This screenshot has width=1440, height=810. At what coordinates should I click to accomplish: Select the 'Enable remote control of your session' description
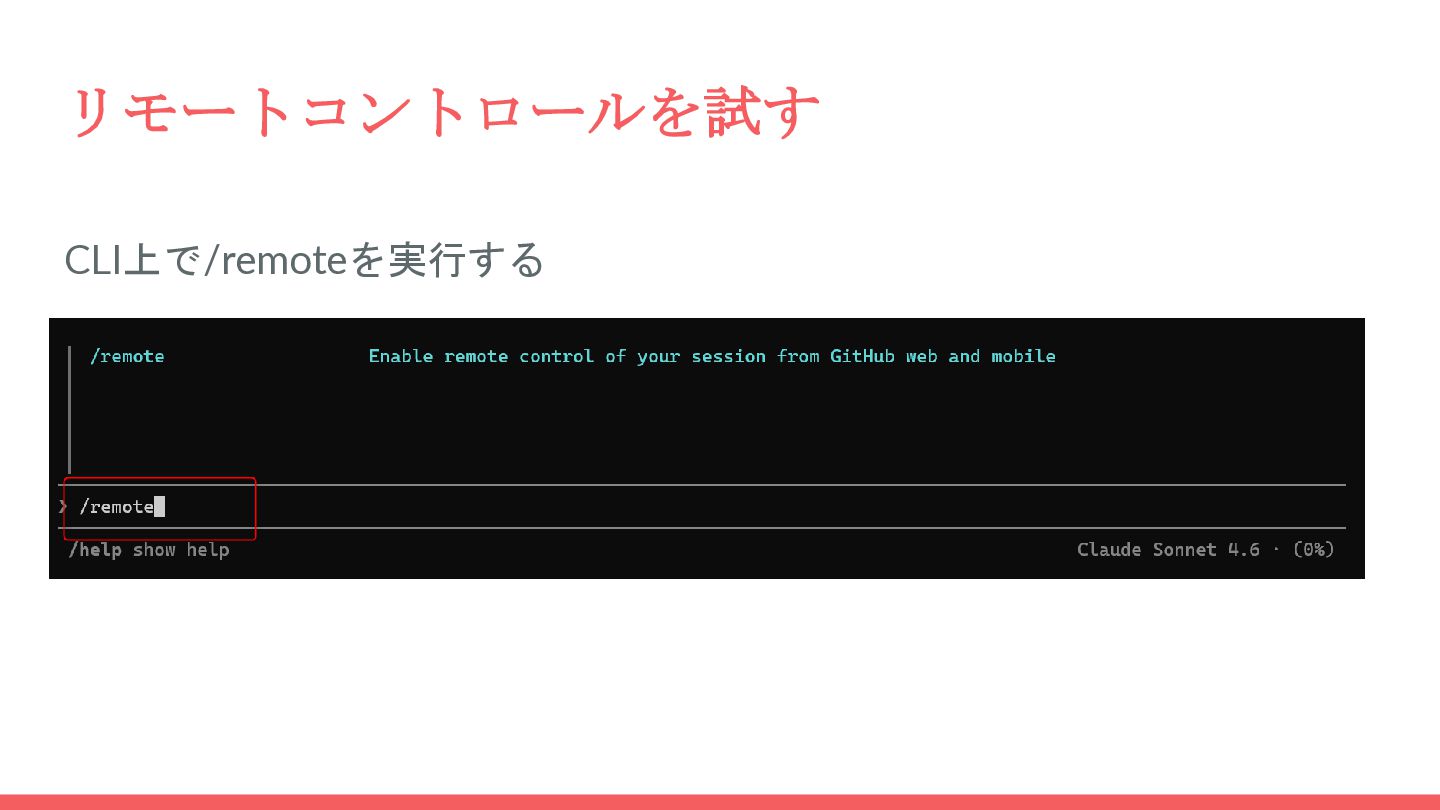point(712,356)
